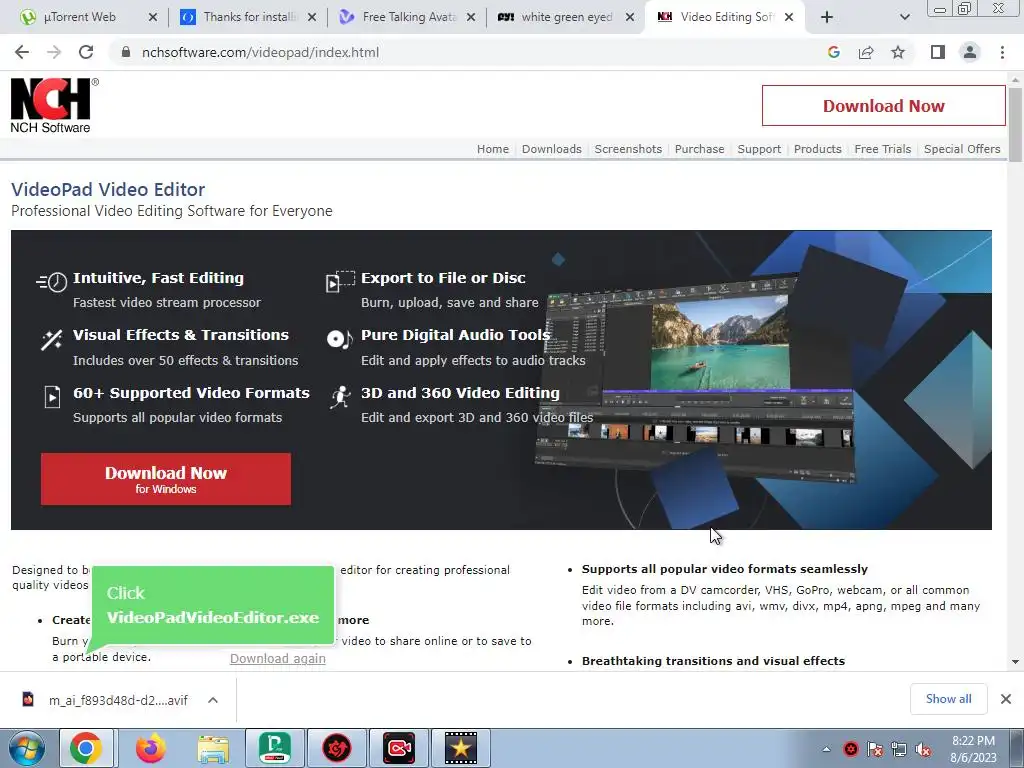This screenshot has width=1024, height=768.
Task: Click the Download again link
Action: (278, 658)
